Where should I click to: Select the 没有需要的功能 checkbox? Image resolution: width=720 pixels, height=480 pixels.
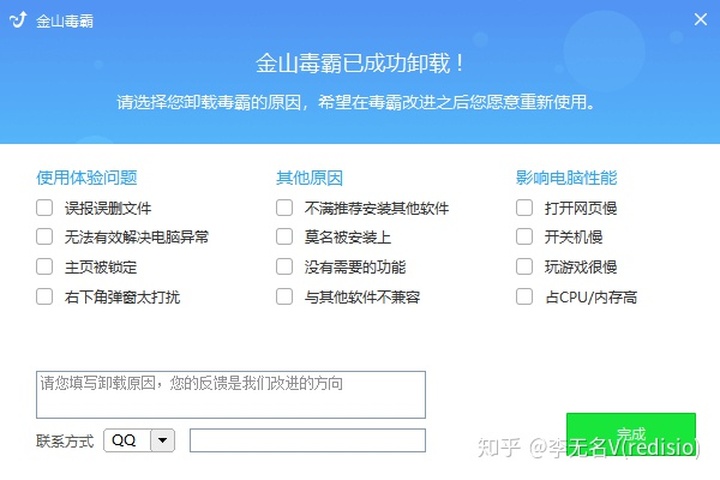click(x=284, y=266)
